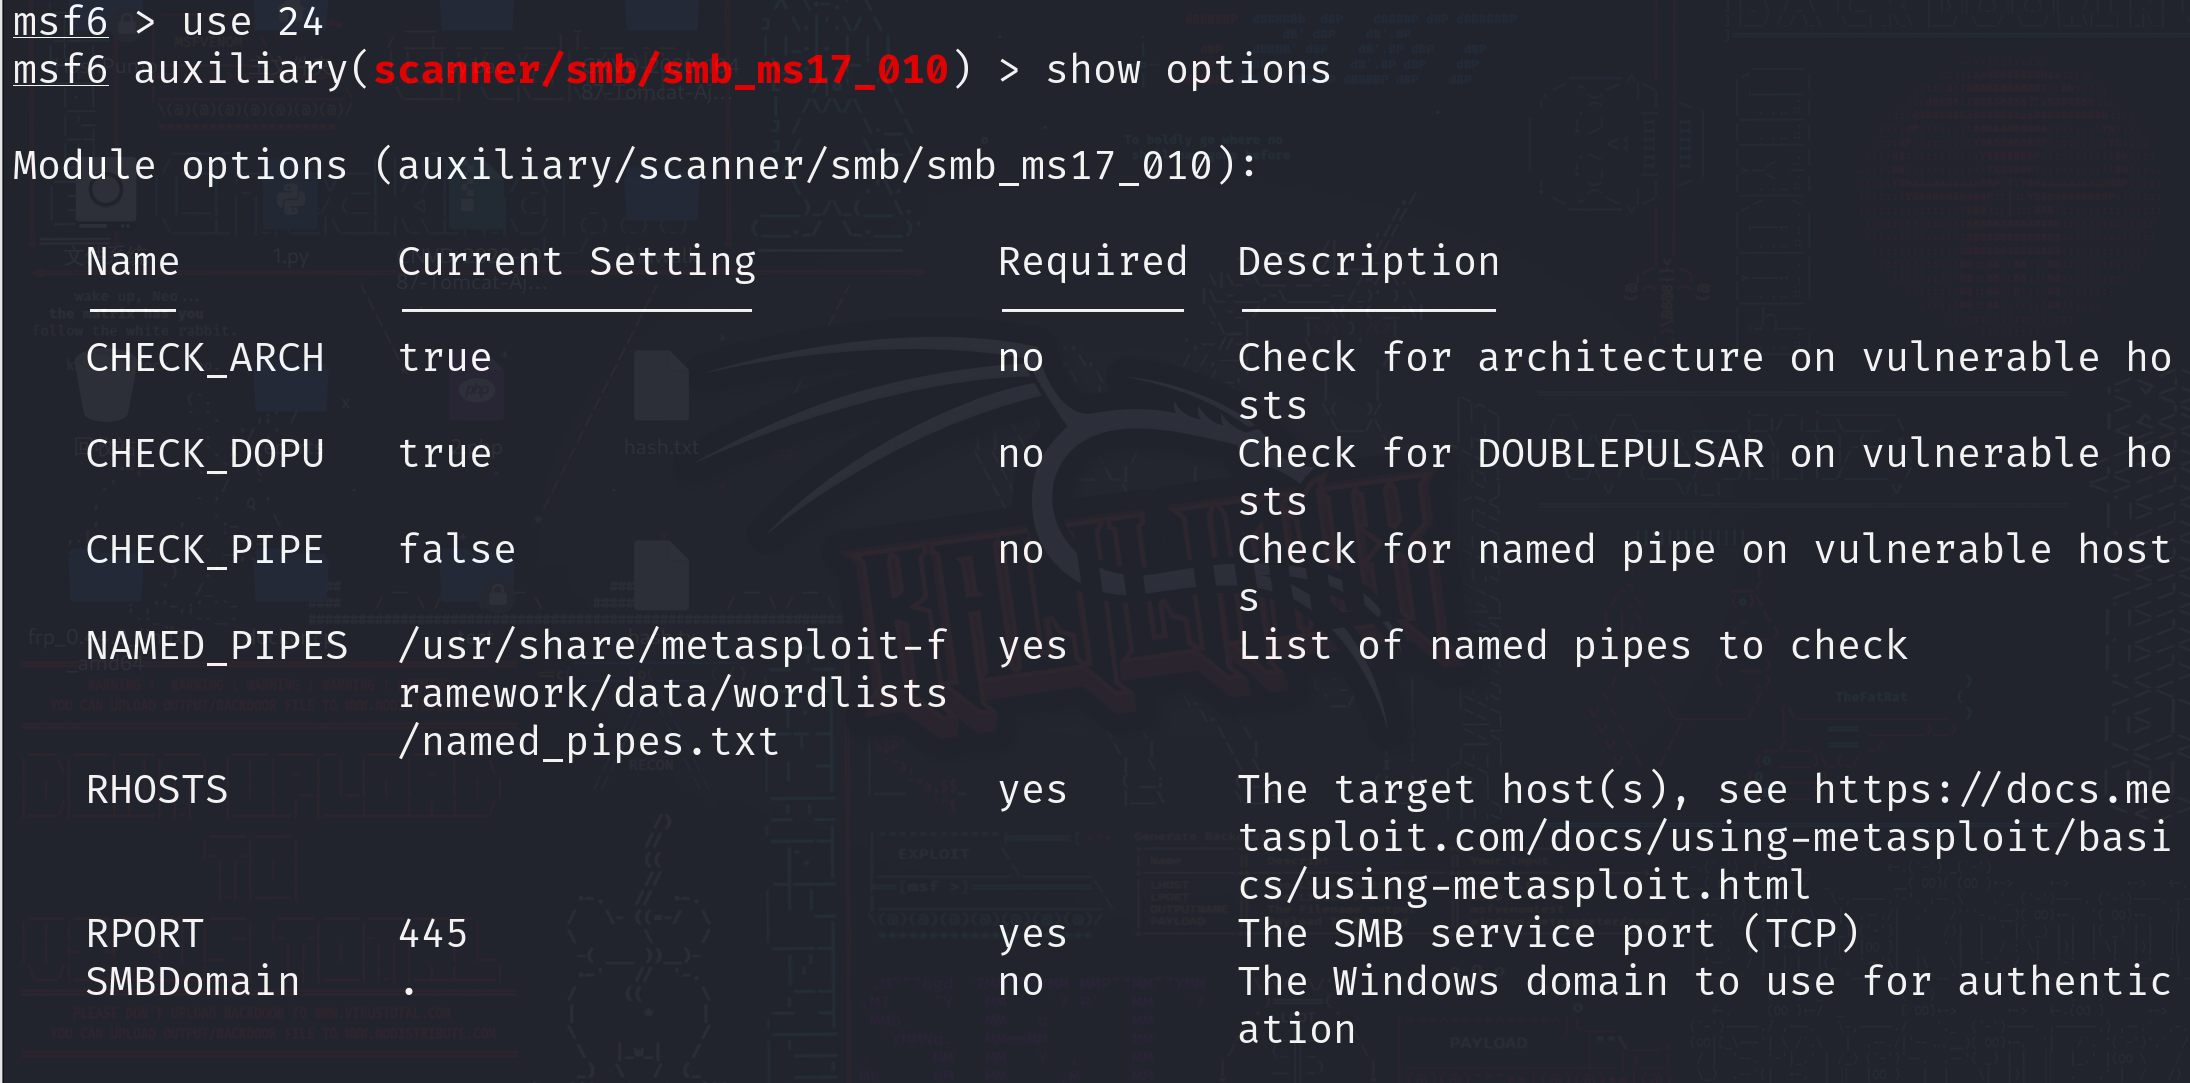Click the named_pipes.txt wordlist path ending
The image size is (2190, 1083).
(588, 742)
